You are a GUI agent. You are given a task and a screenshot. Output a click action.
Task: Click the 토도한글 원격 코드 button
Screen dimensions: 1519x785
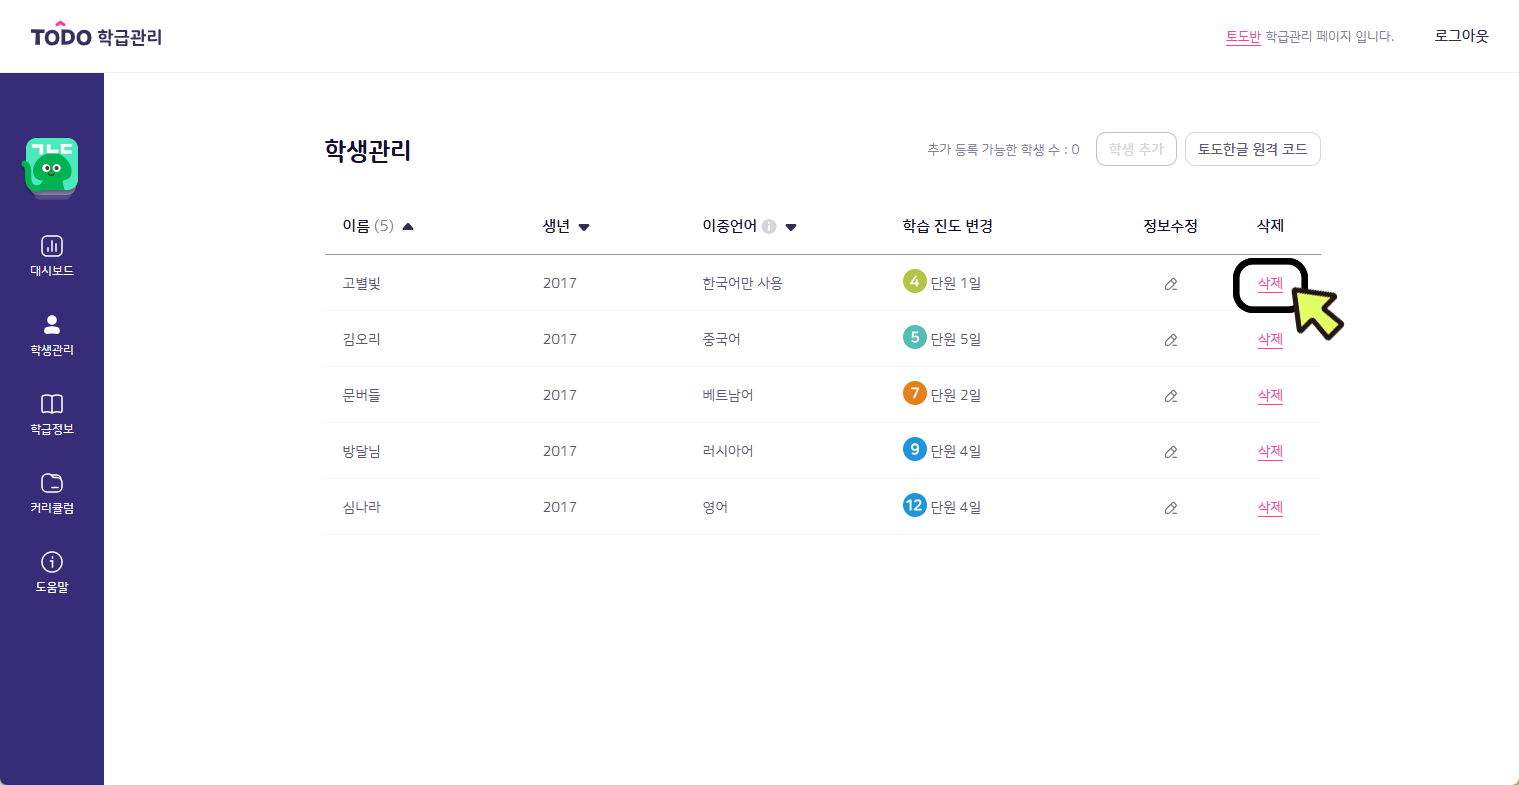click(1253, 149)
